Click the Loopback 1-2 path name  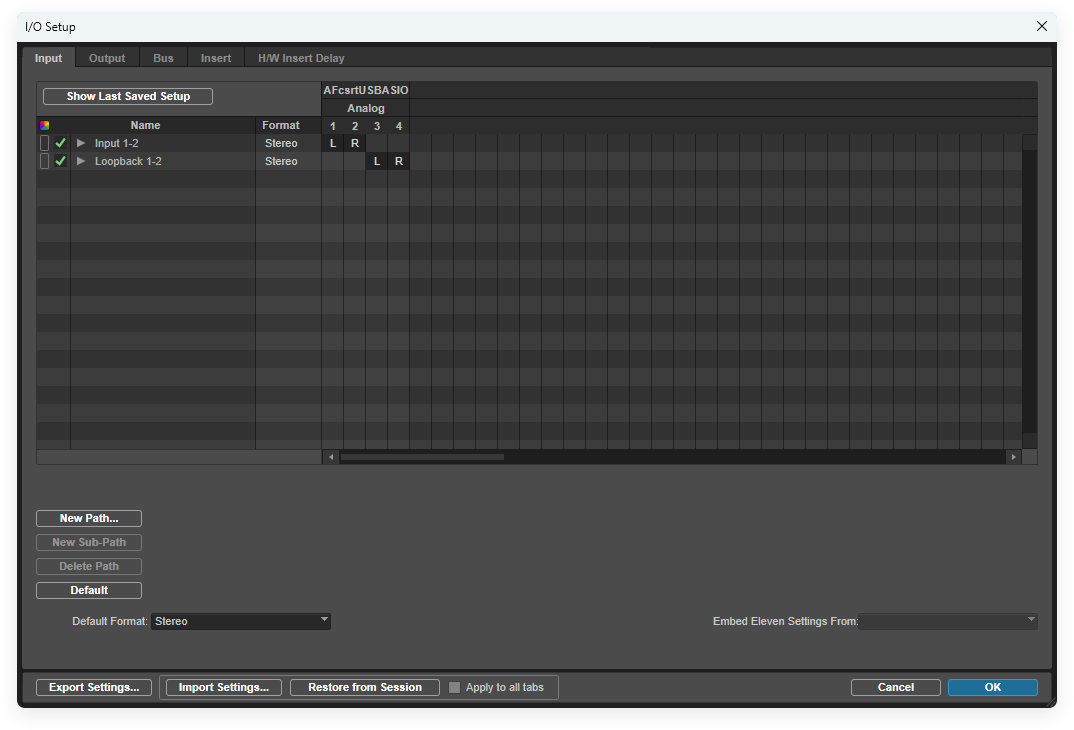click(128, 161)
